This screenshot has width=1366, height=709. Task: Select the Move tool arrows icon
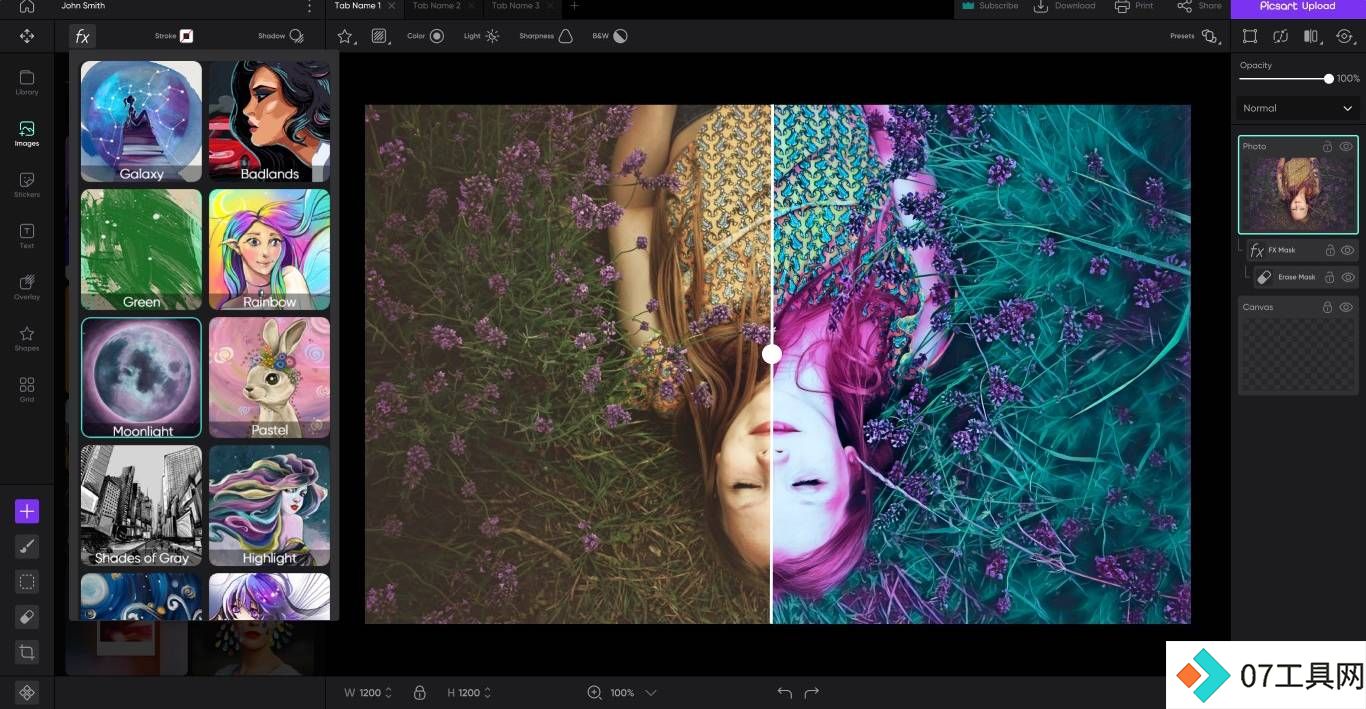click(x=27, y=36)
